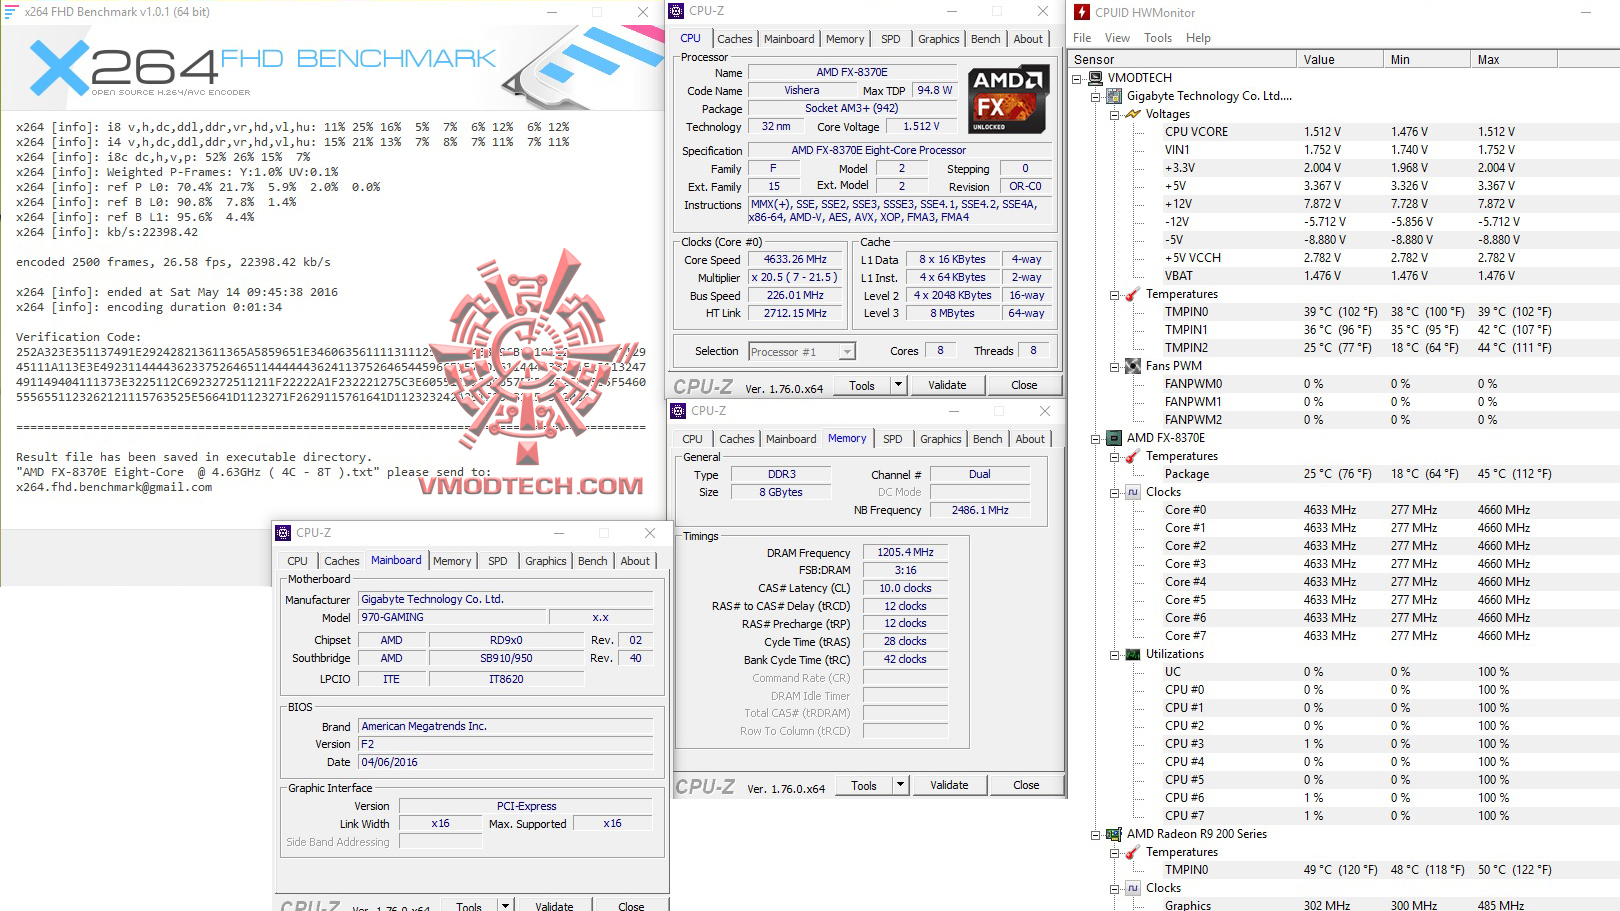
Task: Click the Fans PWM fan icon
Action: pos(1133,366)
